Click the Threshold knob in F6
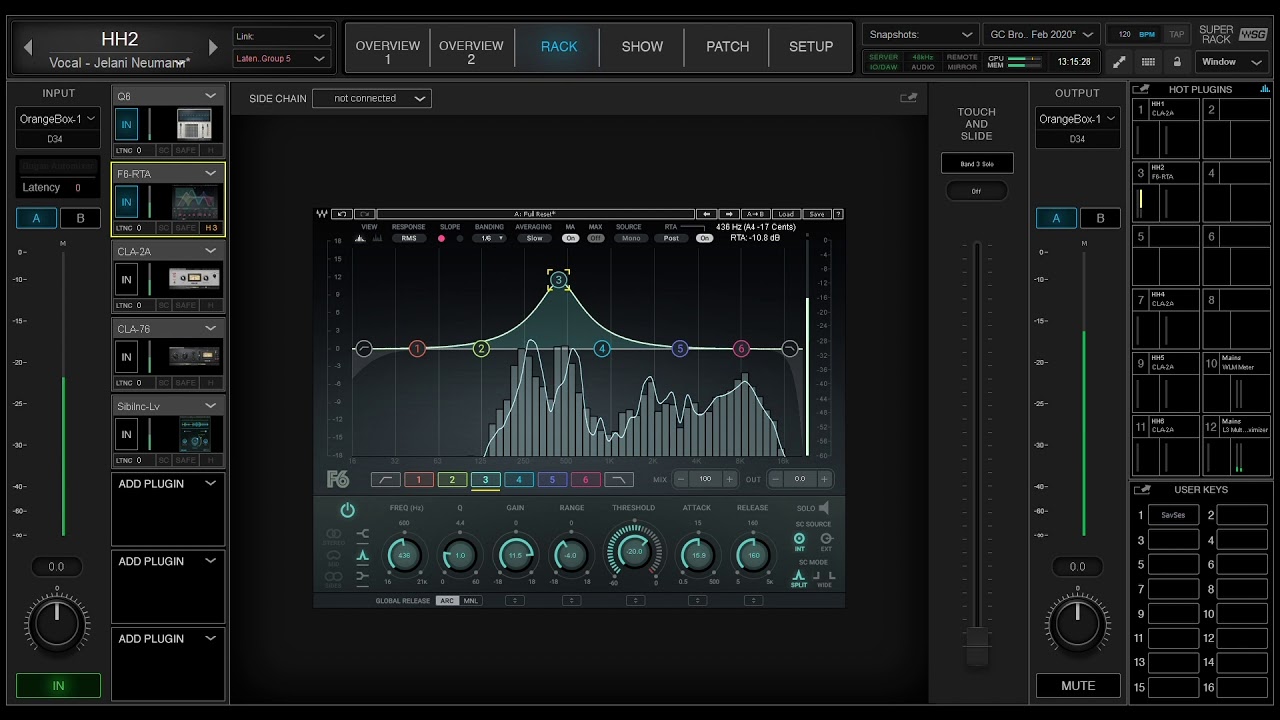The width and height of the screenshot is (1280, 720). (x=634, y=551)
